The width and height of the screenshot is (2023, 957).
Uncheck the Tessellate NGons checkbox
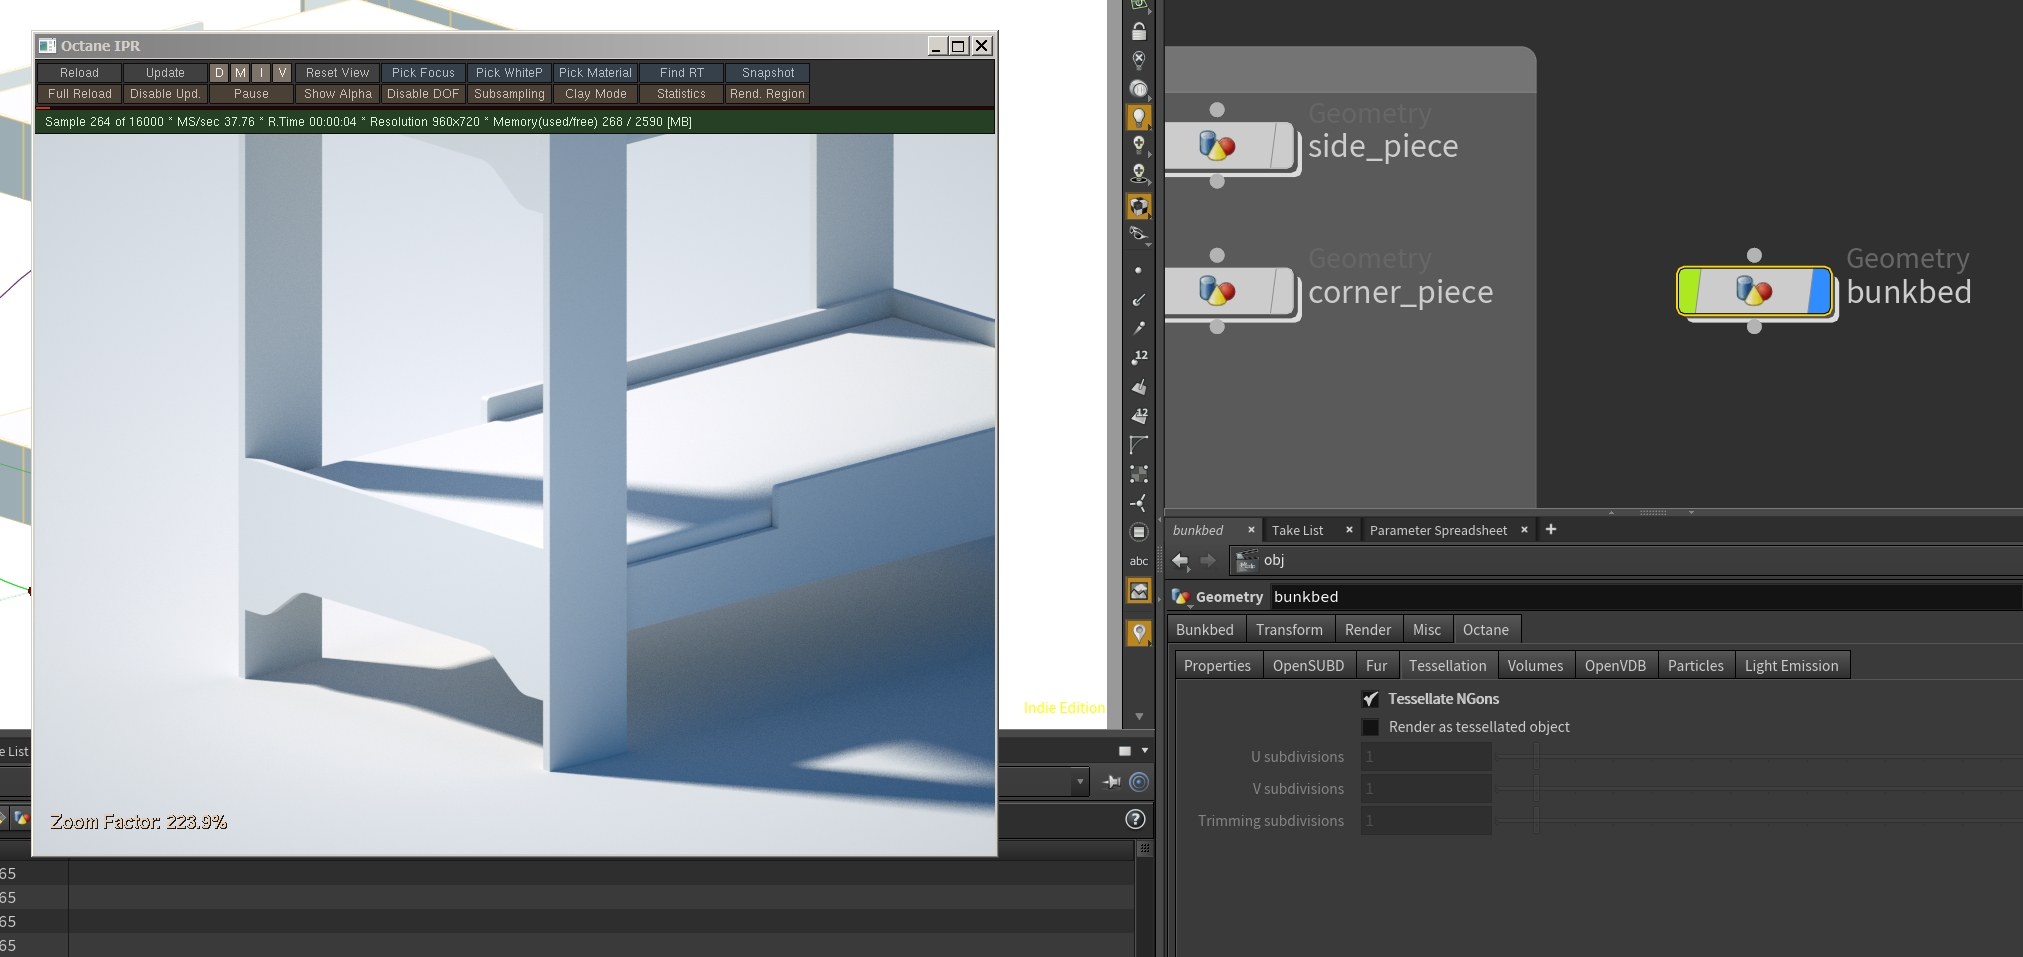1370,699
